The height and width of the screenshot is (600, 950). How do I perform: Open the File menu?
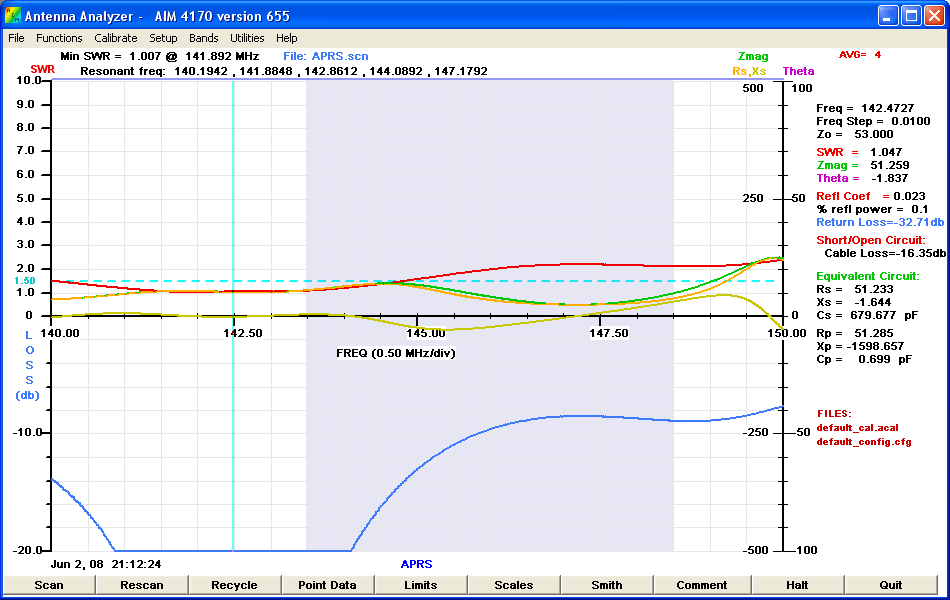point(16,38)
